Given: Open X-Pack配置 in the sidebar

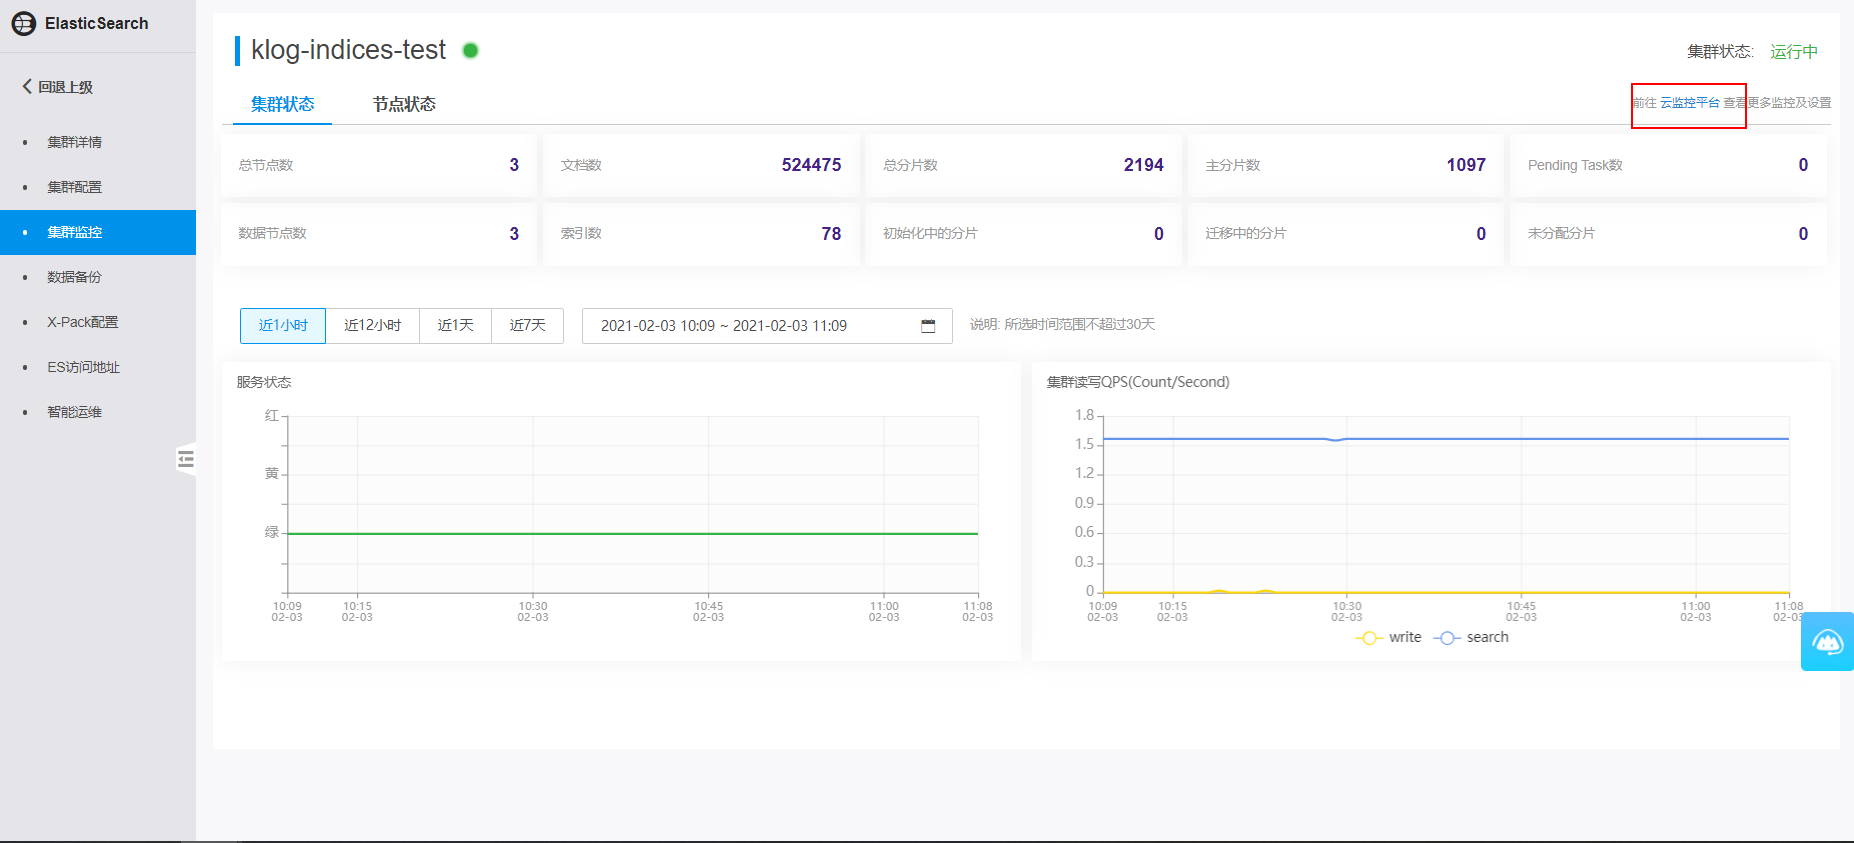Looking at the screenshot, I should coord(83,322).
